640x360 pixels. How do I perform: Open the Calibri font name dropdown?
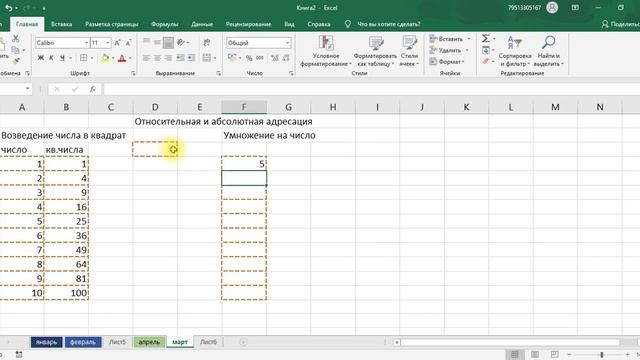tap(87, 42)
